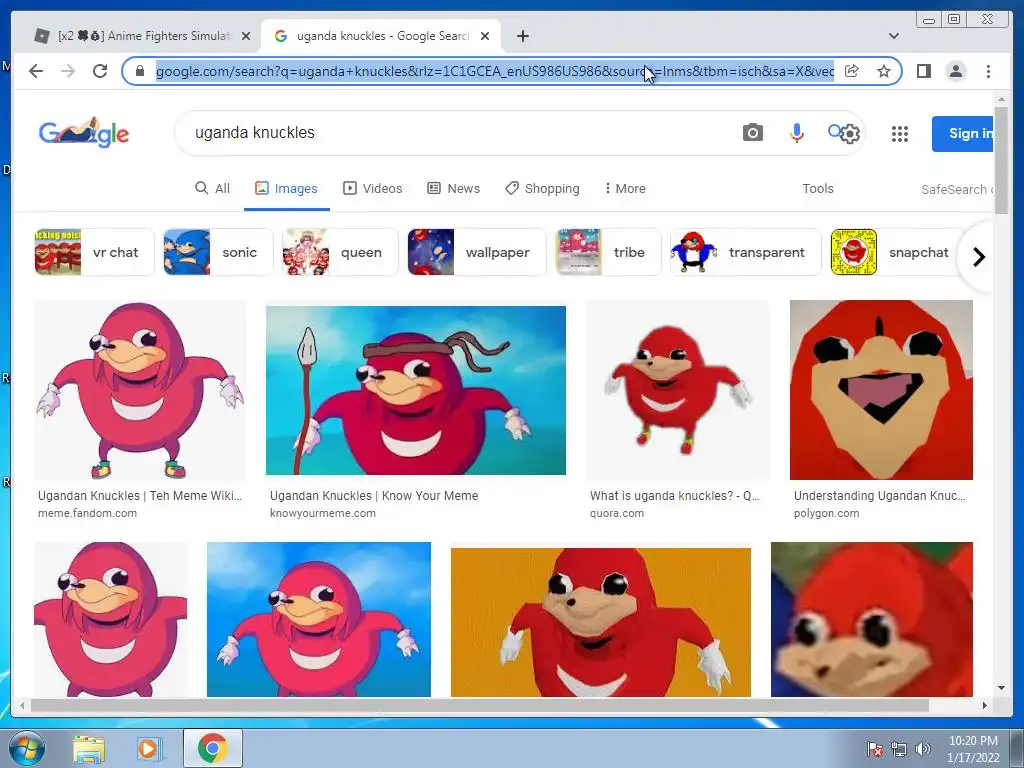Focus the uganda knuckles search field
Image resolution: width=1024 pixels, height=768 pixels.
457,133
